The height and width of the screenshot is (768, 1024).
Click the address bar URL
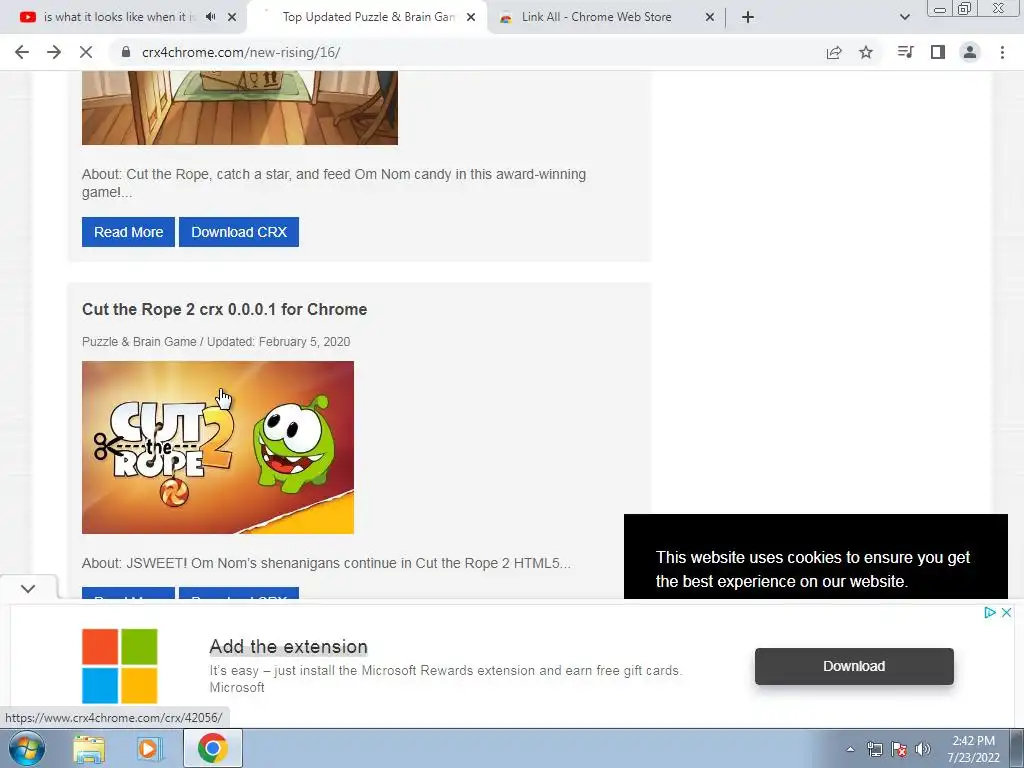(241, 52)
